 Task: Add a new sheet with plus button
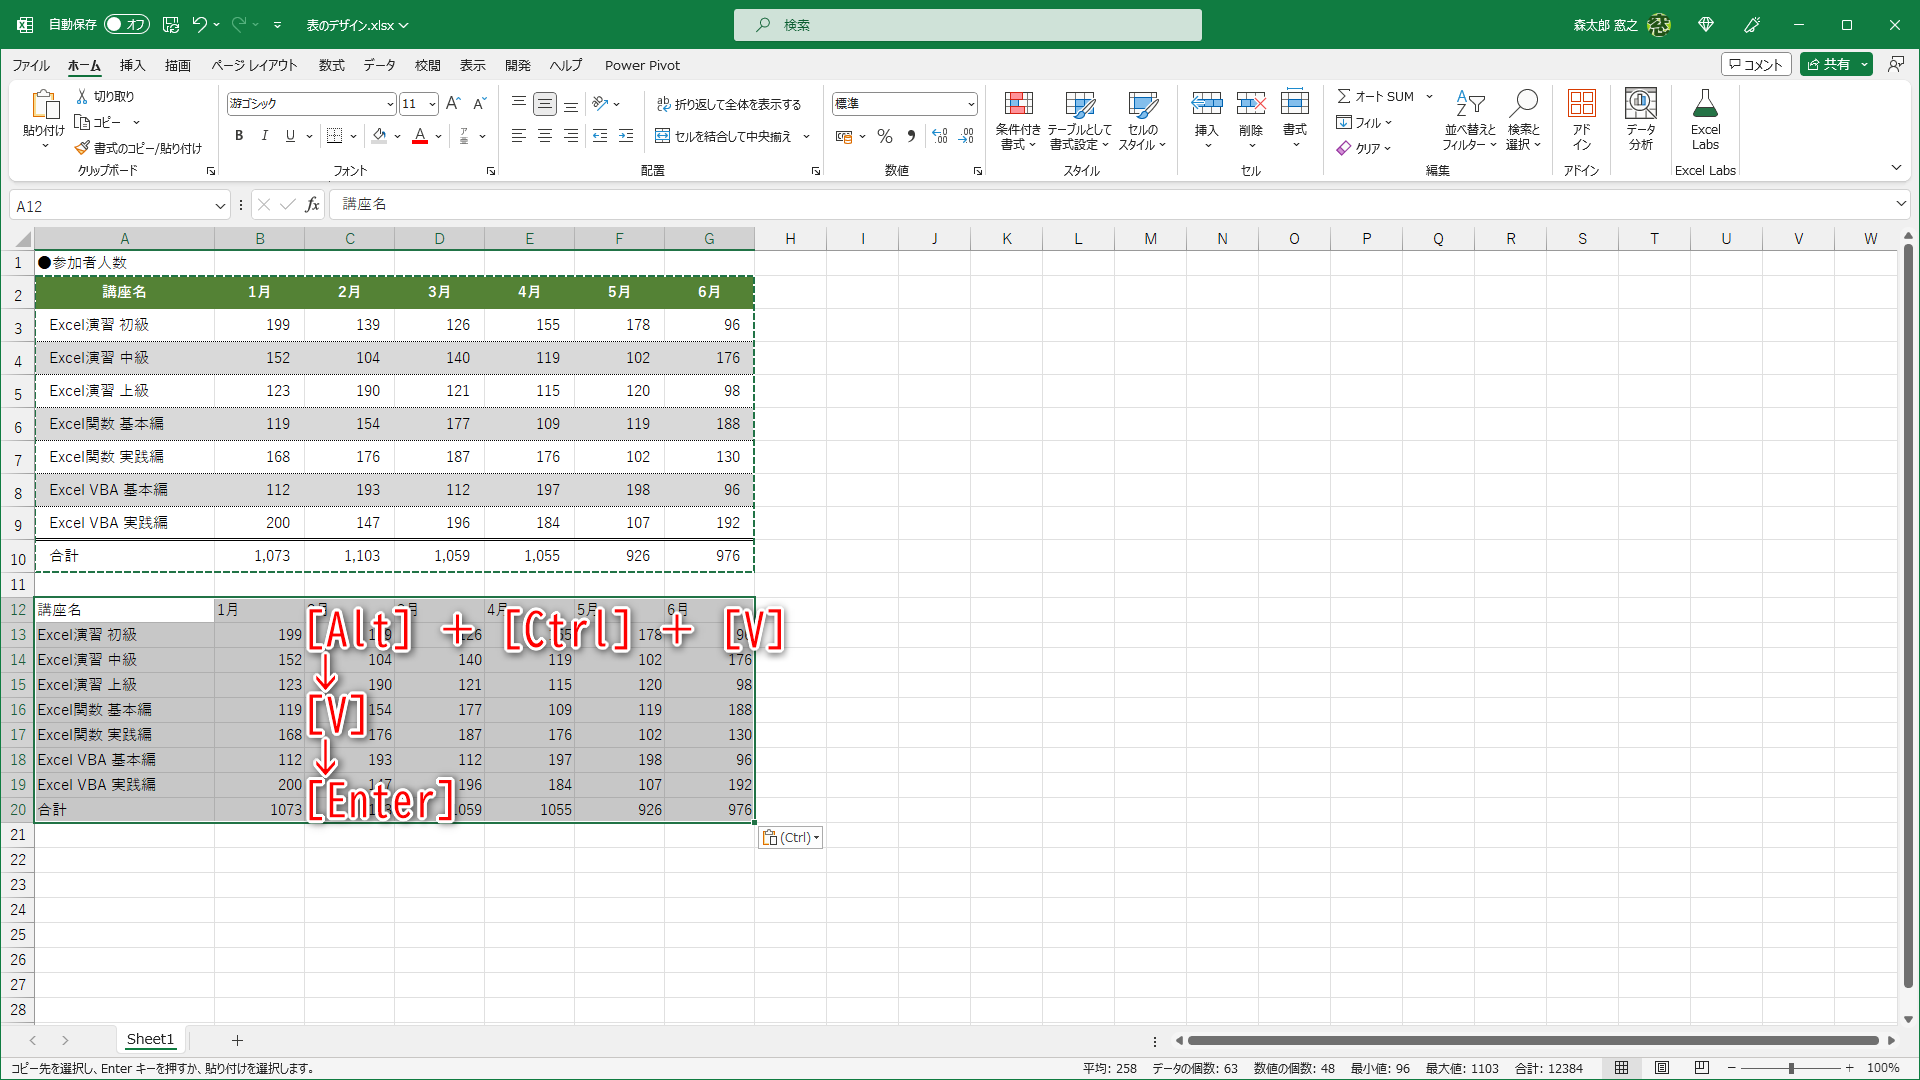pos(237,1040)
